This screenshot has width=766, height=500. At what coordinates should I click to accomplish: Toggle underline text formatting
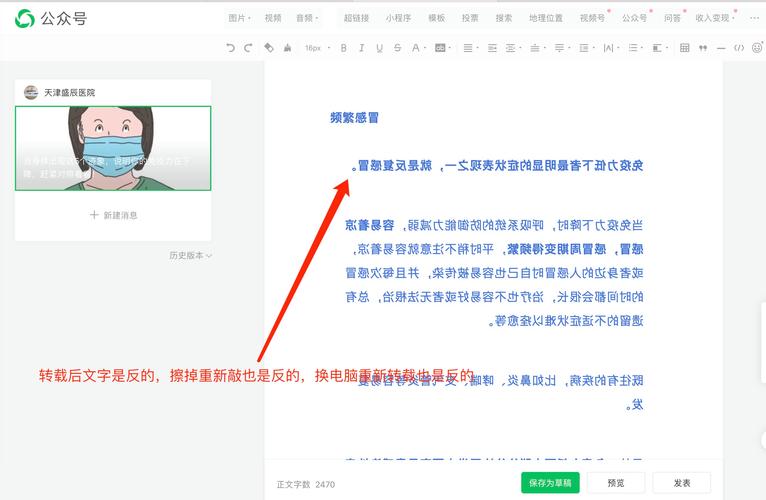[x=379, y=47]
